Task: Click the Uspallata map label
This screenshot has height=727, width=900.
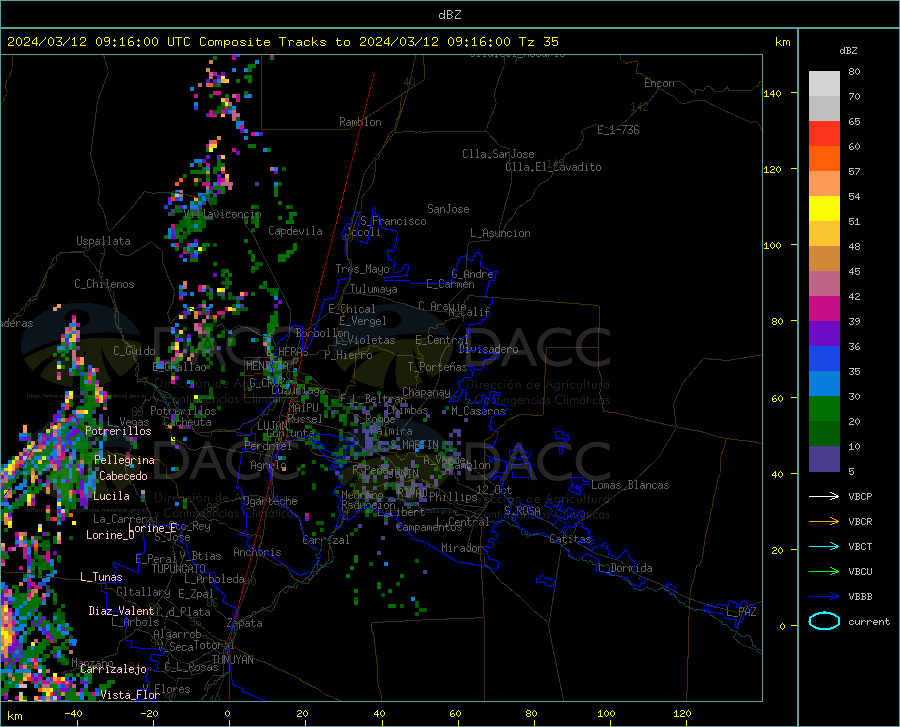Action: point(103,241)
